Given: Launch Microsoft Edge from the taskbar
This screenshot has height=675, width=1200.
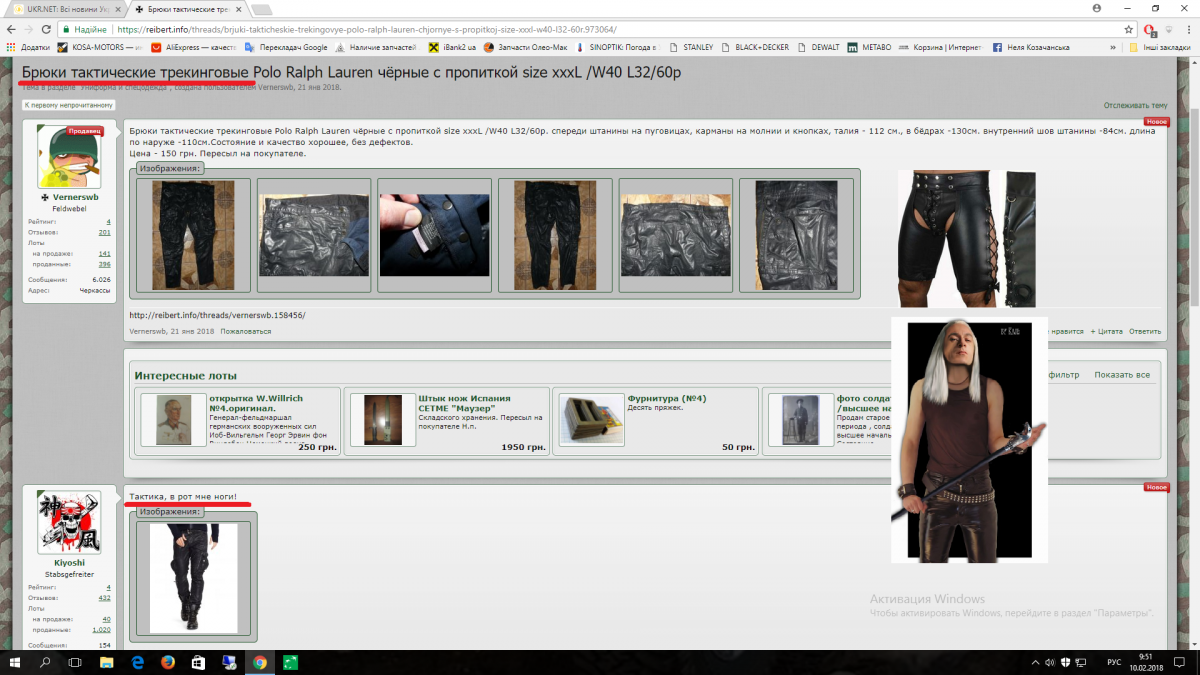Looking at the screenshot, I should 137,662.
